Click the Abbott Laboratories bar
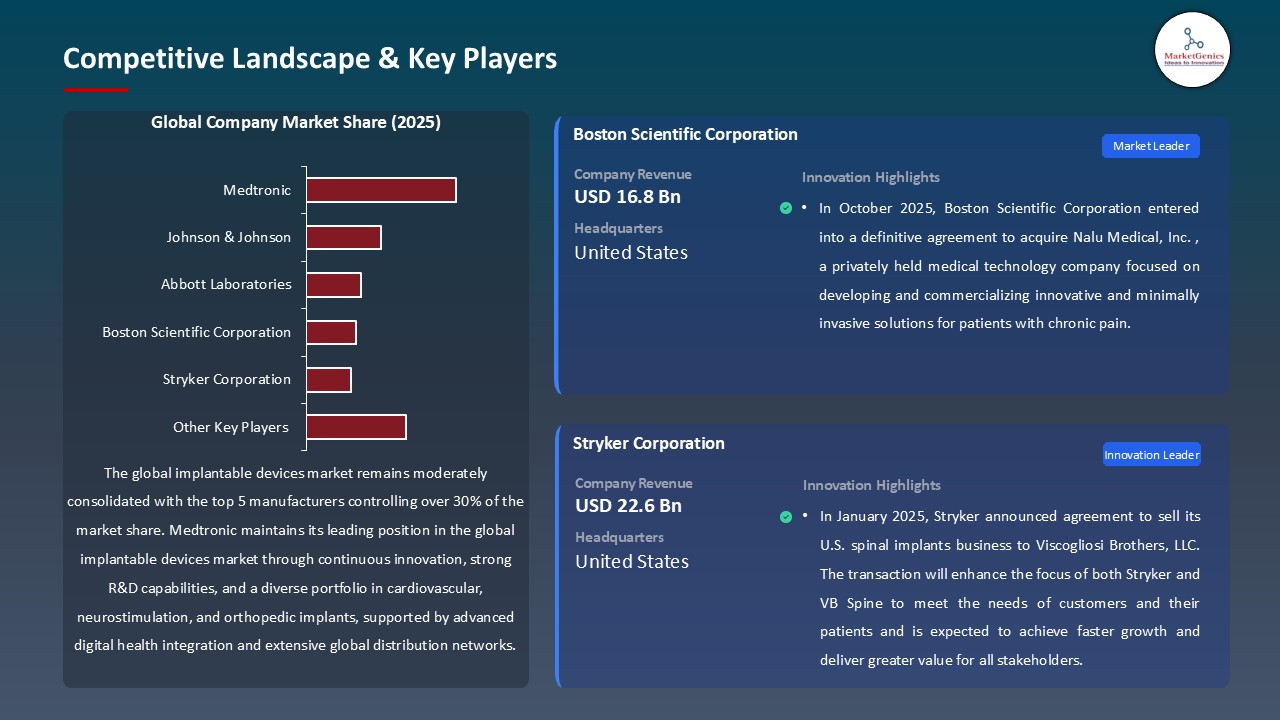The image size is (1280, 720). click(332, 284)
